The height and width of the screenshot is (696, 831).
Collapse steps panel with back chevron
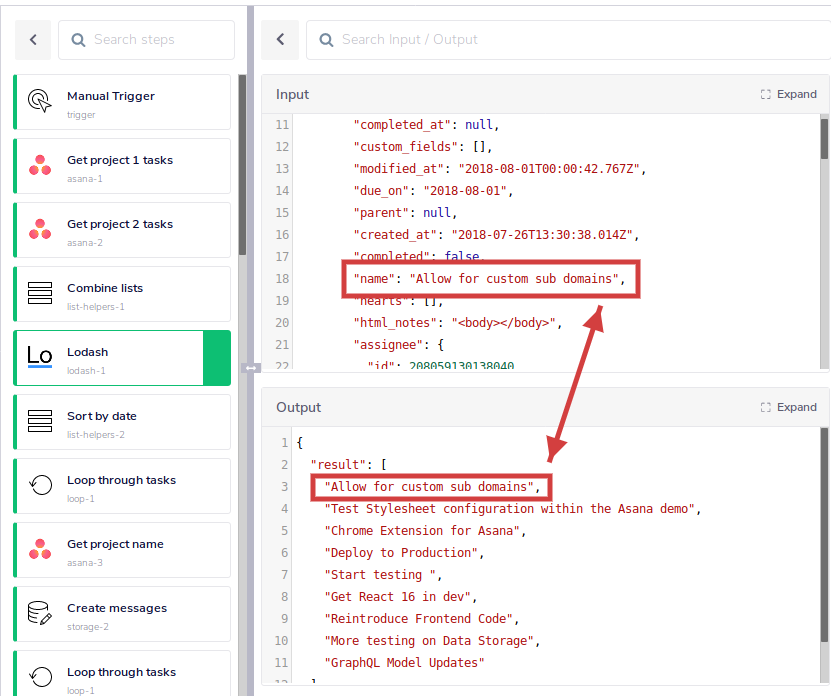coord(33,40)
